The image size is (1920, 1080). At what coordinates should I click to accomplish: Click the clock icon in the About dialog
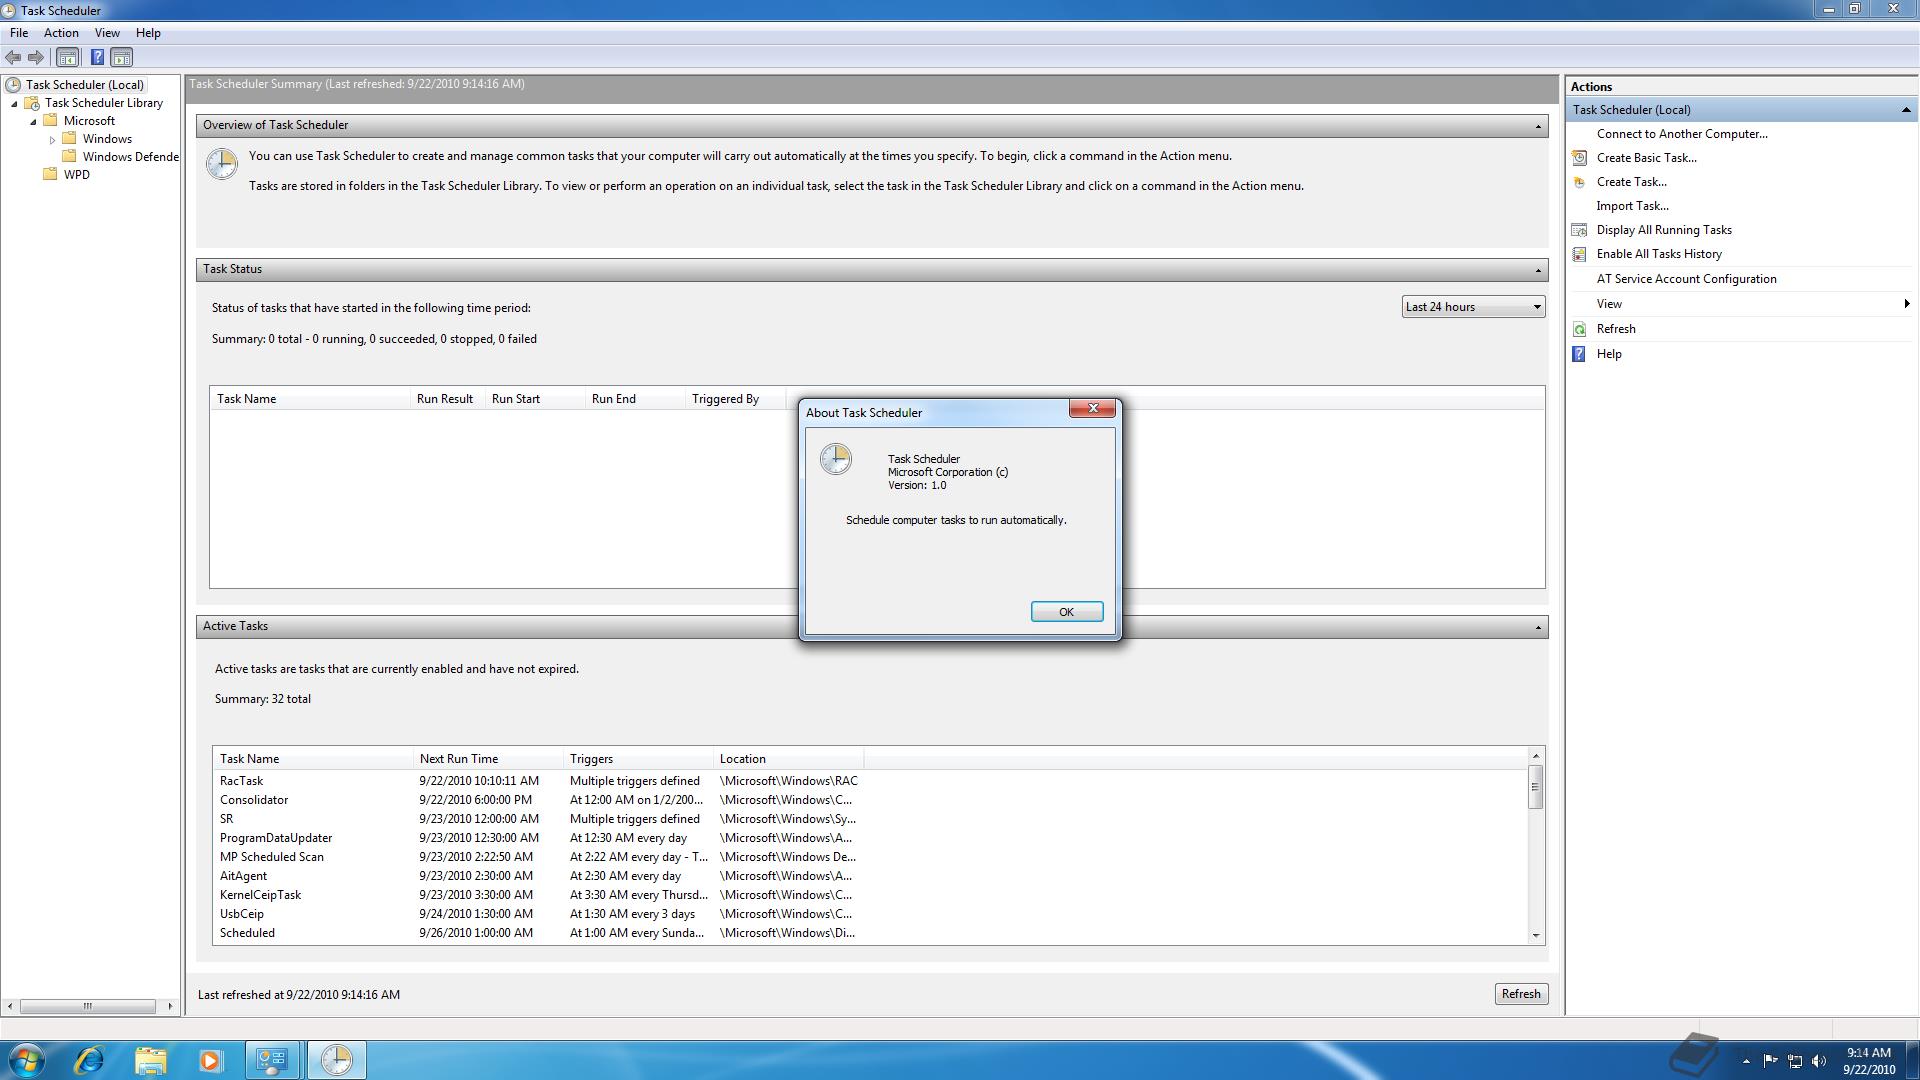coord(836,459)
